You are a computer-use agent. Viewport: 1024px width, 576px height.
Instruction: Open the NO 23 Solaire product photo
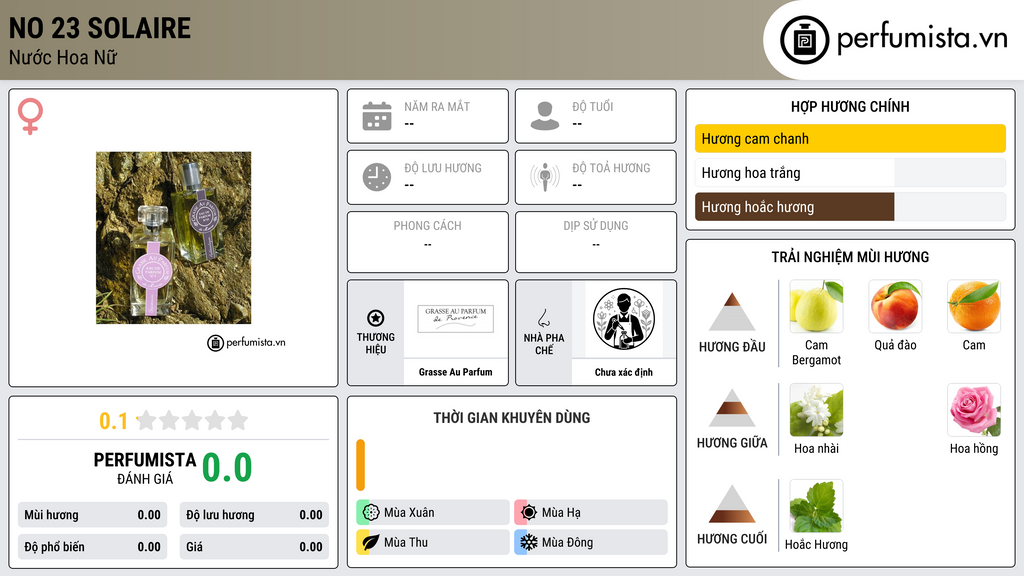click(x=173, y=238)
